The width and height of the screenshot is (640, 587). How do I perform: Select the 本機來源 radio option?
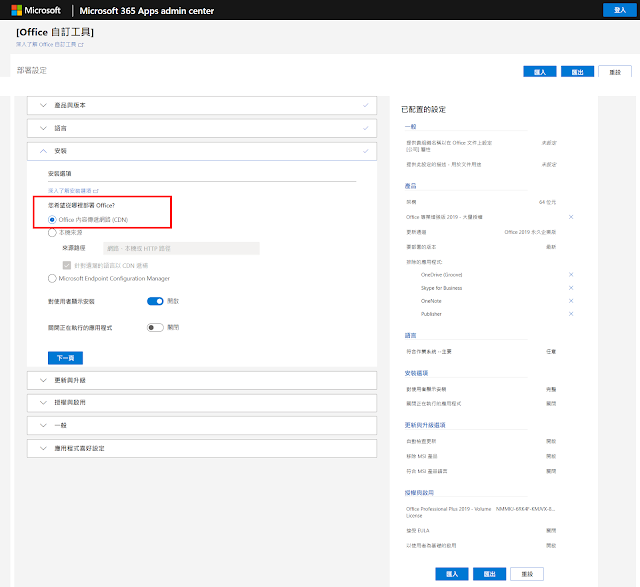[52, 233]
